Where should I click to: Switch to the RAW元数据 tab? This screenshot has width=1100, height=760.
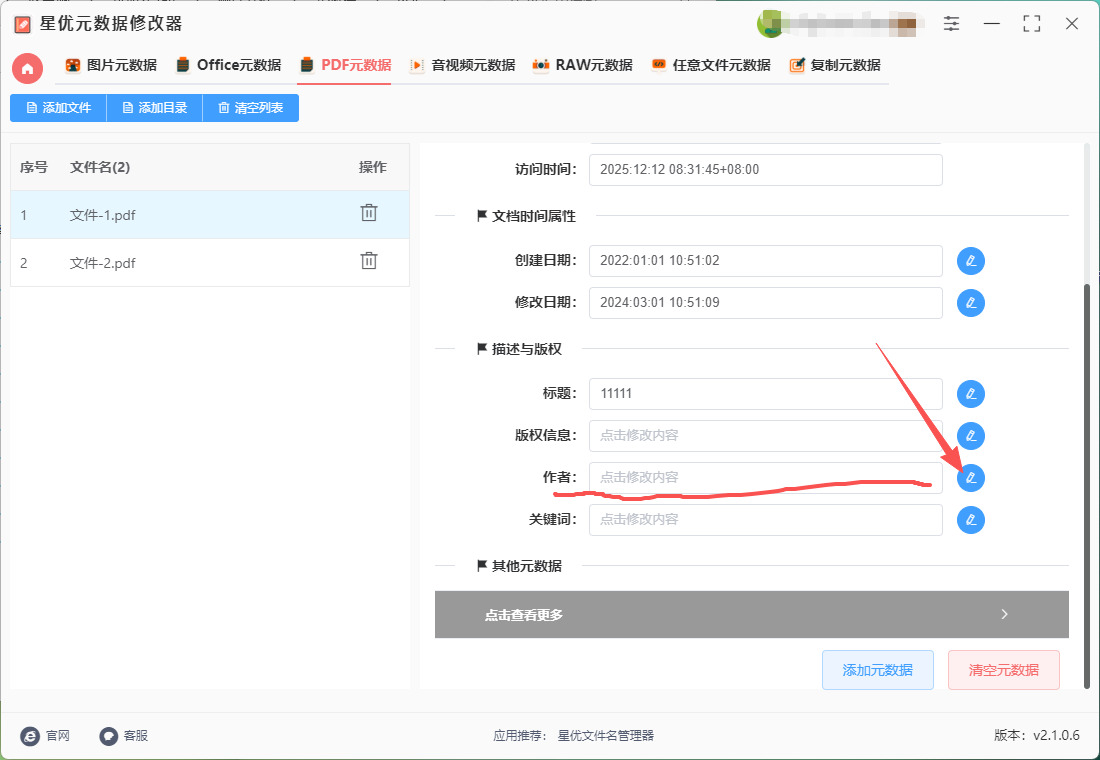[x=582, y=65]
